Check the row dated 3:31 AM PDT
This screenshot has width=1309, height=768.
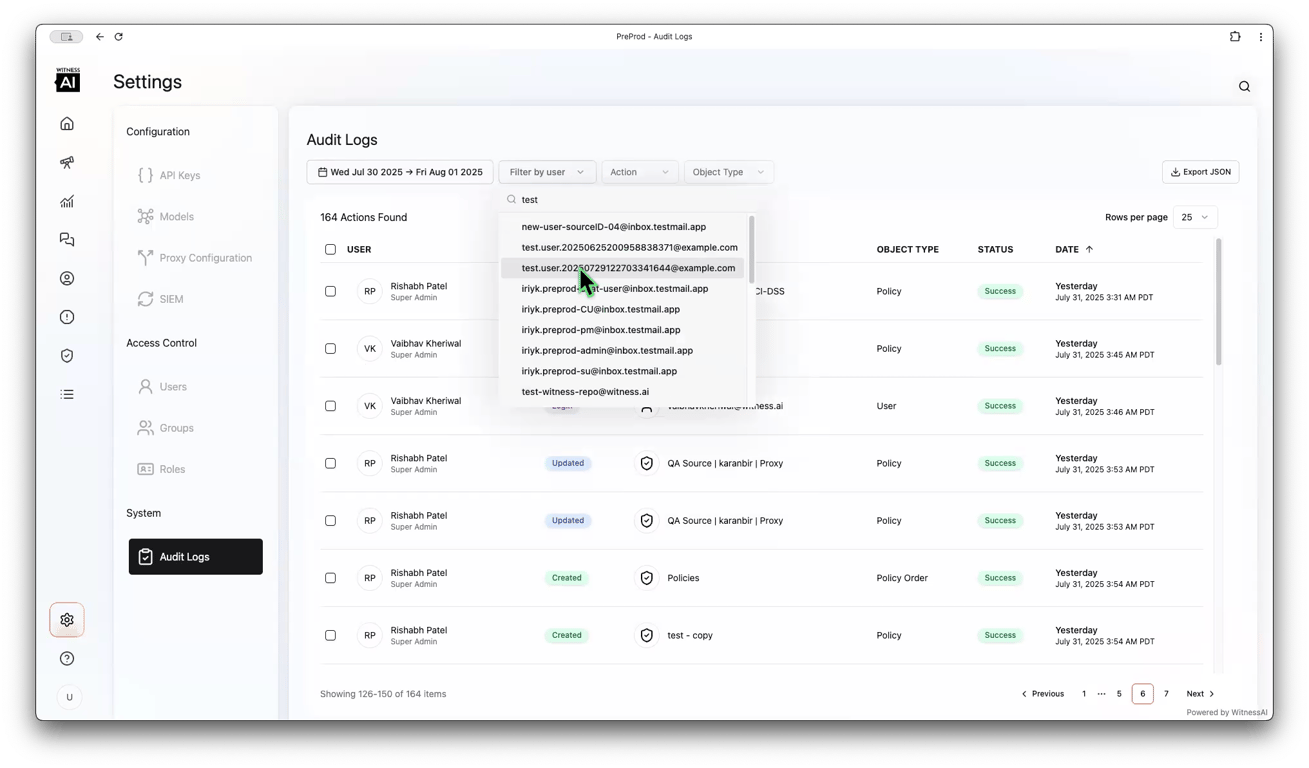pyautogui.click(x=330, y=292)
